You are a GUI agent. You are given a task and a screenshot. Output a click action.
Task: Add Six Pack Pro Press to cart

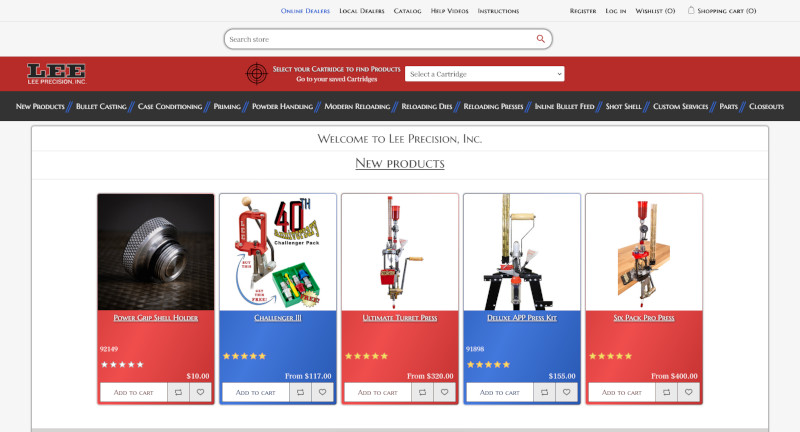tap(621, 392)
